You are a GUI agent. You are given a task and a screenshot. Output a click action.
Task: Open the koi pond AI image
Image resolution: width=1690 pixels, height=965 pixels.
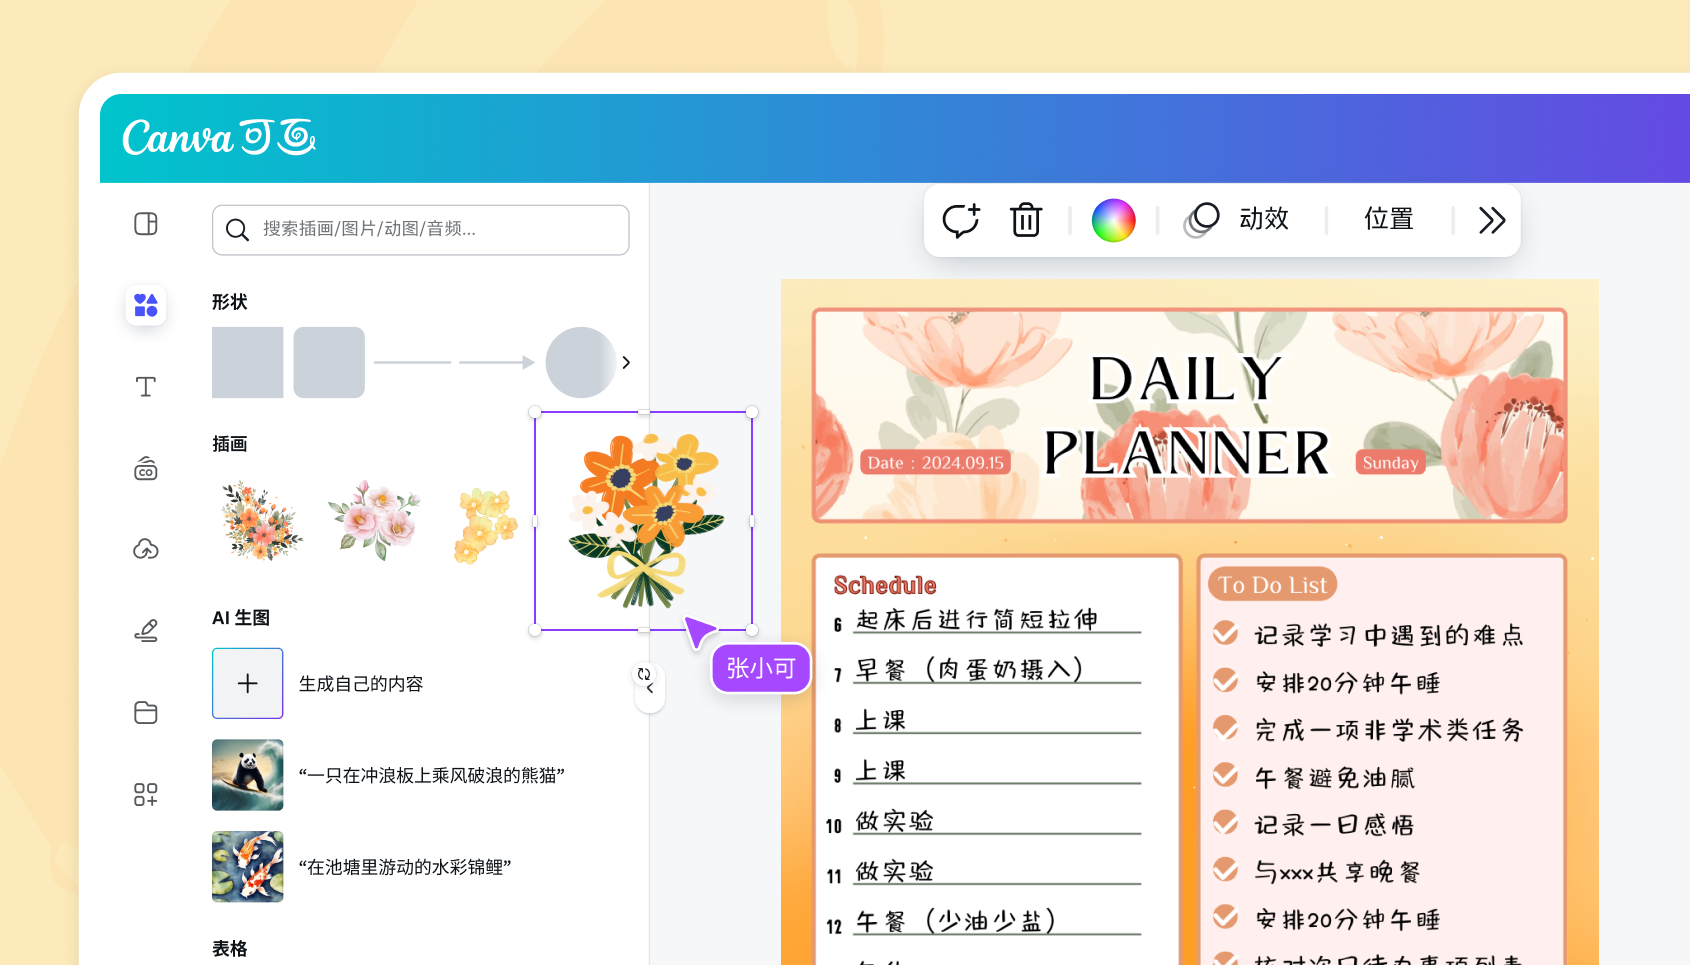tap(247, 867)
